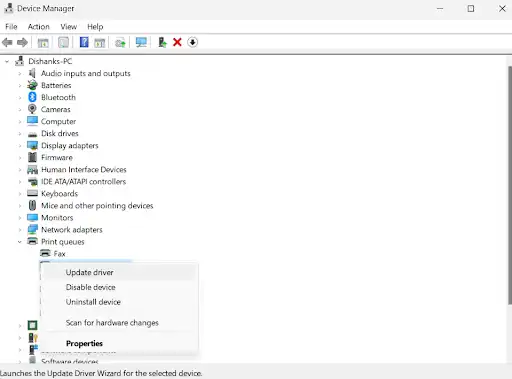Screen dimensions: 512x379
Task: Click the Keyboards category icon
Action: pos(32,193)
